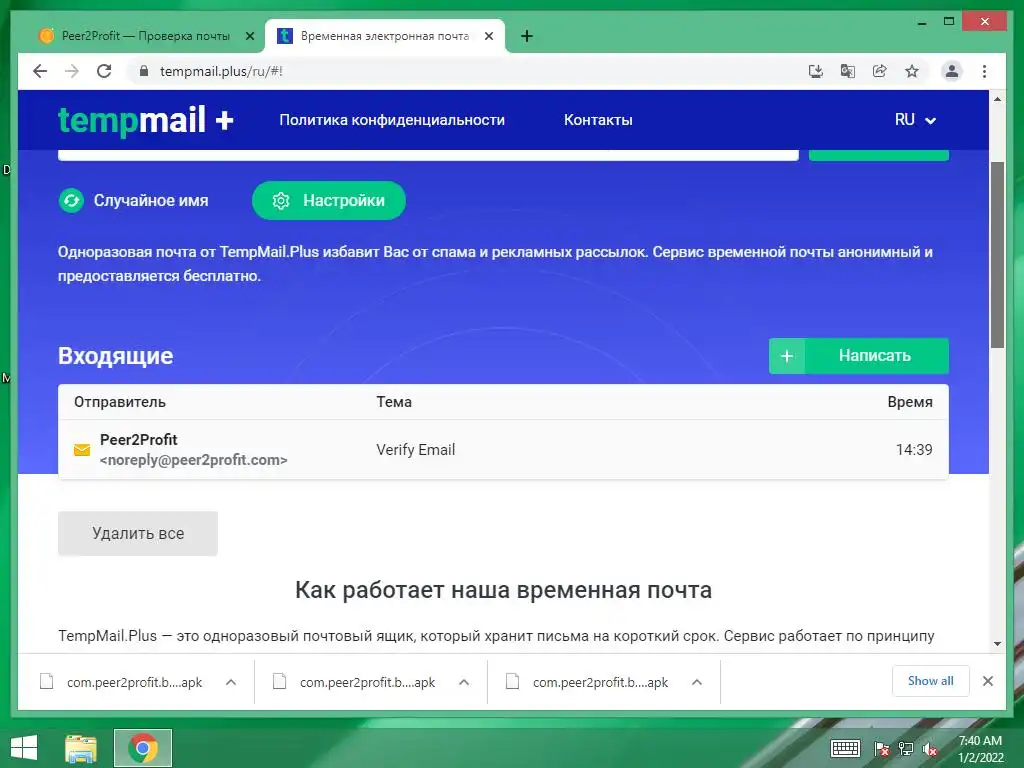
Task: Click the browser back arrow
Action: 40,71
